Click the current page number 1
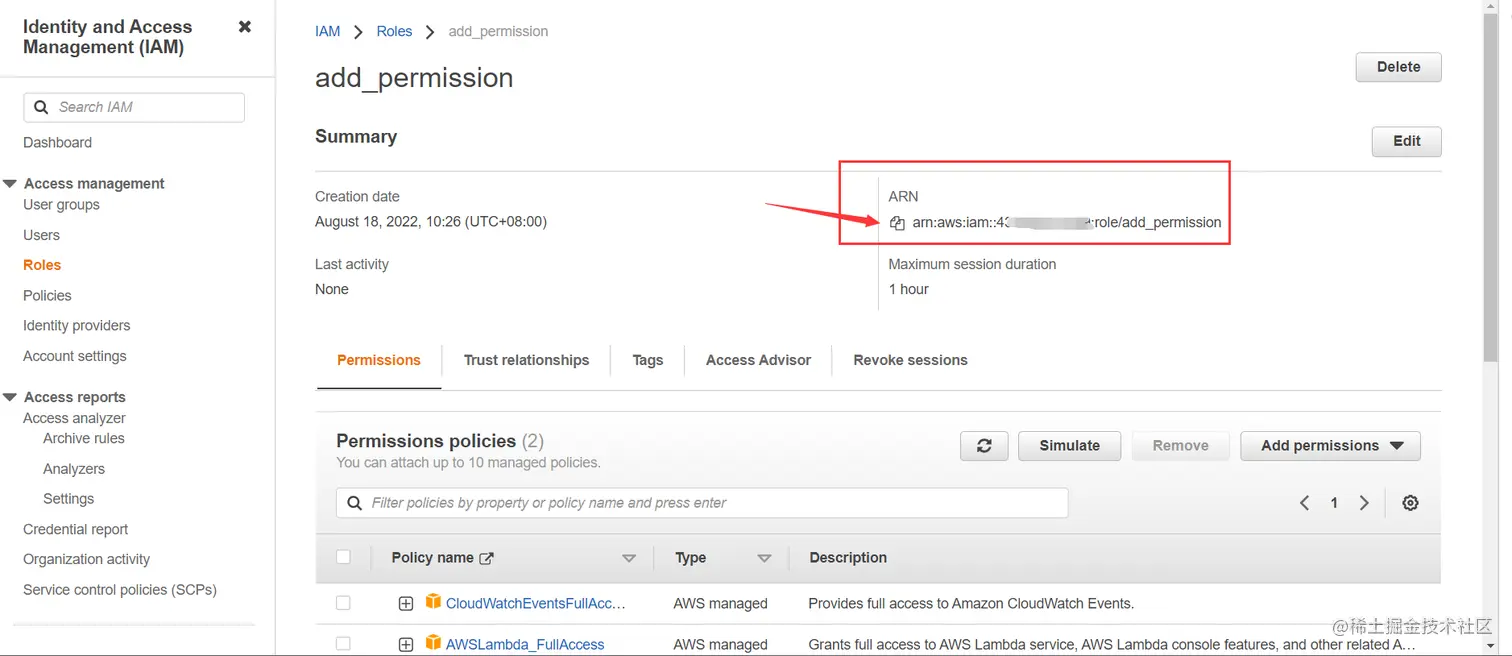 pyautogui.click(x=1334, y=503)
